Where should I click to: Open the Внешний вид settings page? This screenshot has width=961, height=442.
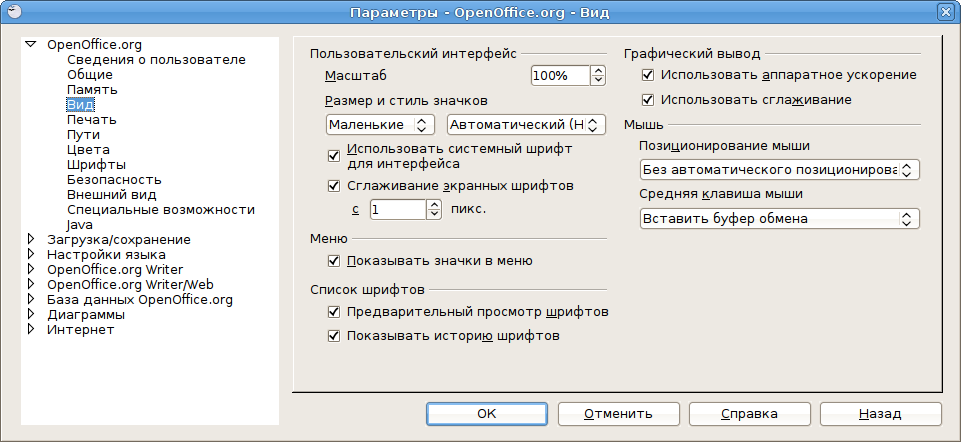tap(112, 195)
